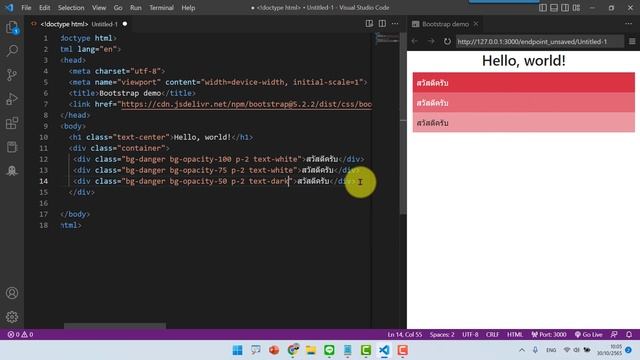Click the feedback icon in status bar

[614, 334]
